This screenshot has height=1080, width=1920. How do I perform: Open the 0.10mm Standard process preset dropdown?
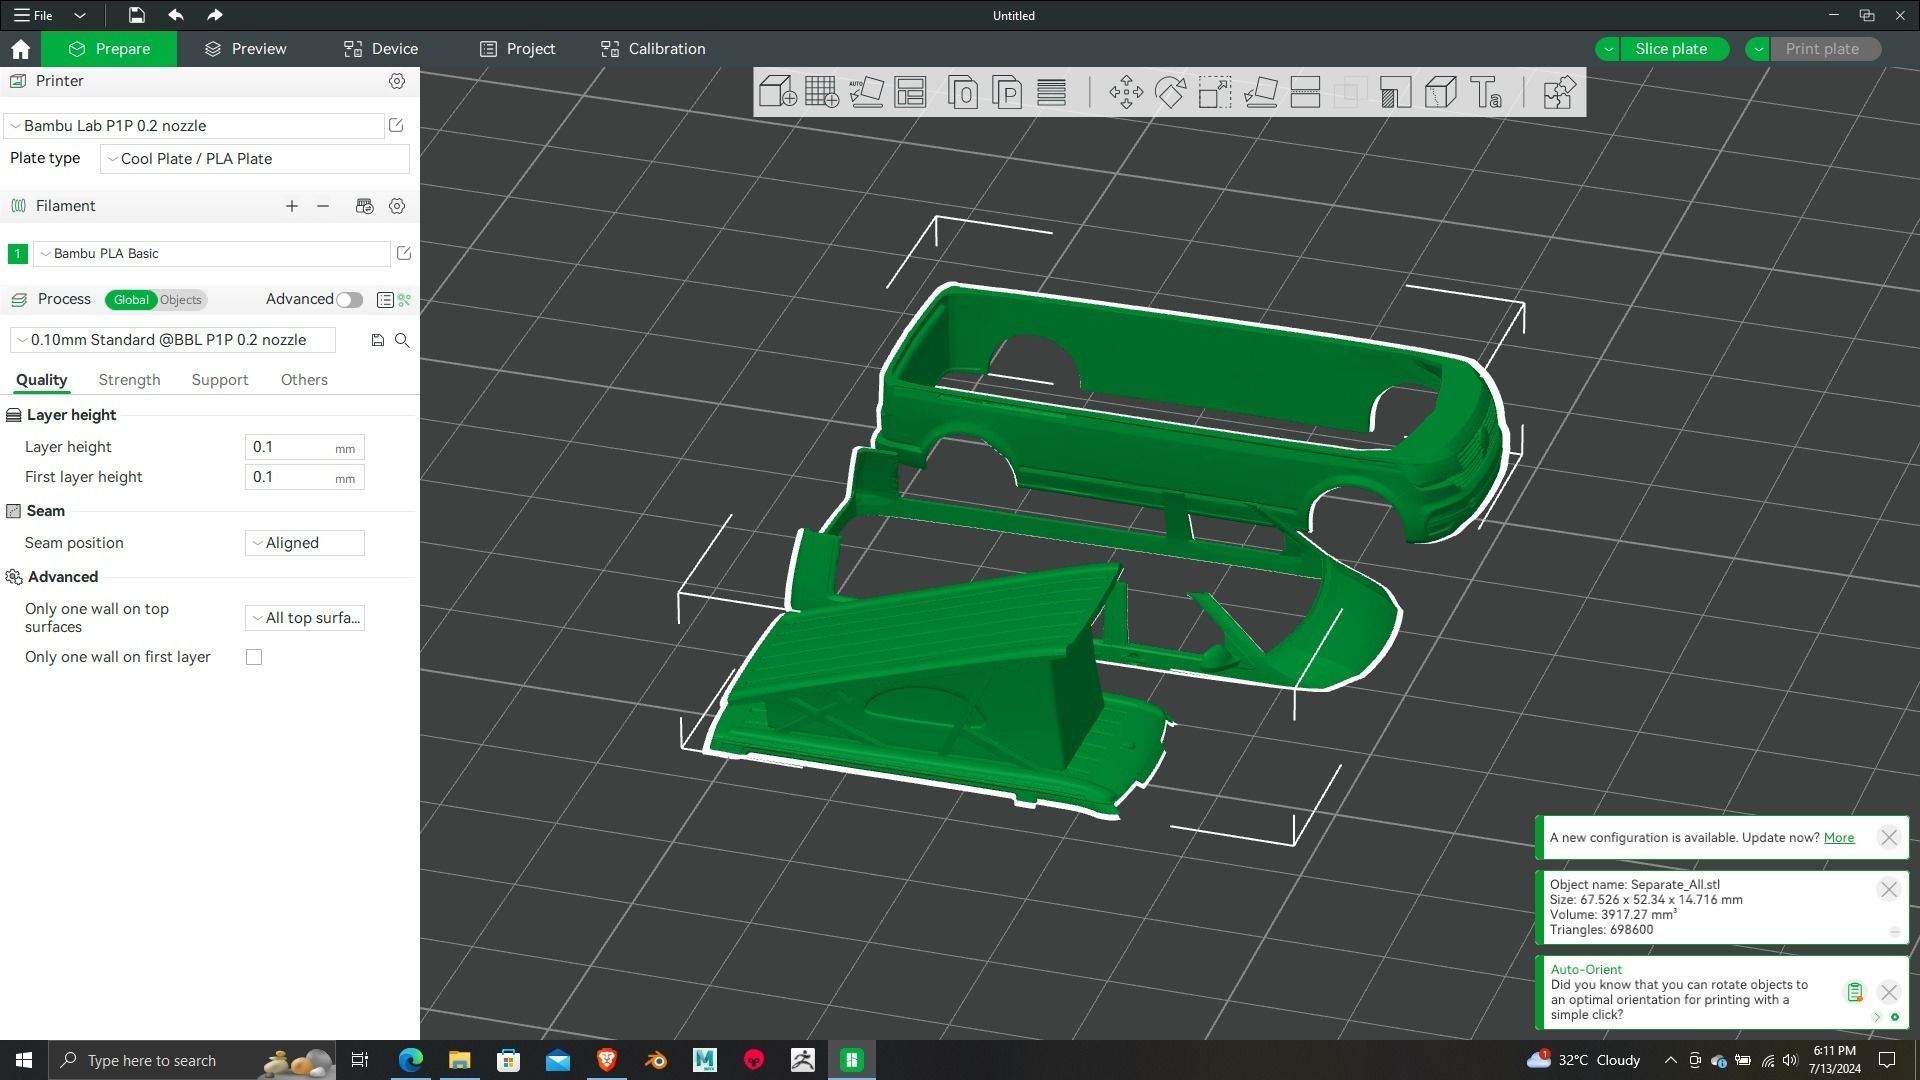point(172,340)
